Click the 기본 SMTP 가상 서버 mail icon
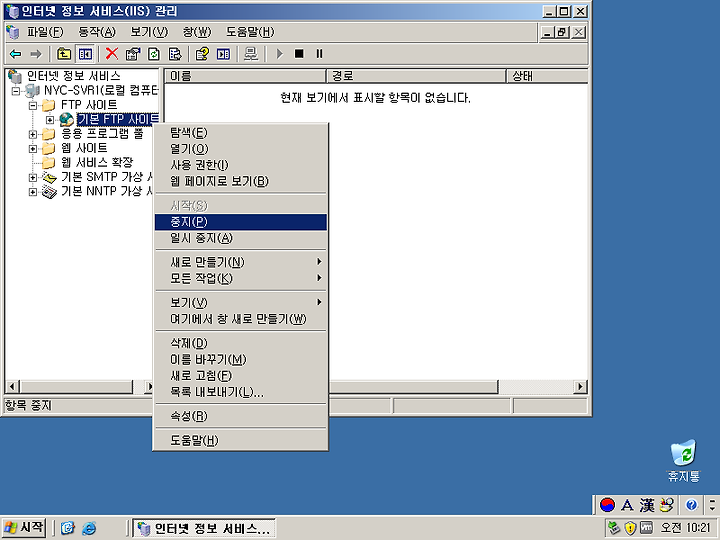Screen dimensions: 720x540 click(49, 177)
